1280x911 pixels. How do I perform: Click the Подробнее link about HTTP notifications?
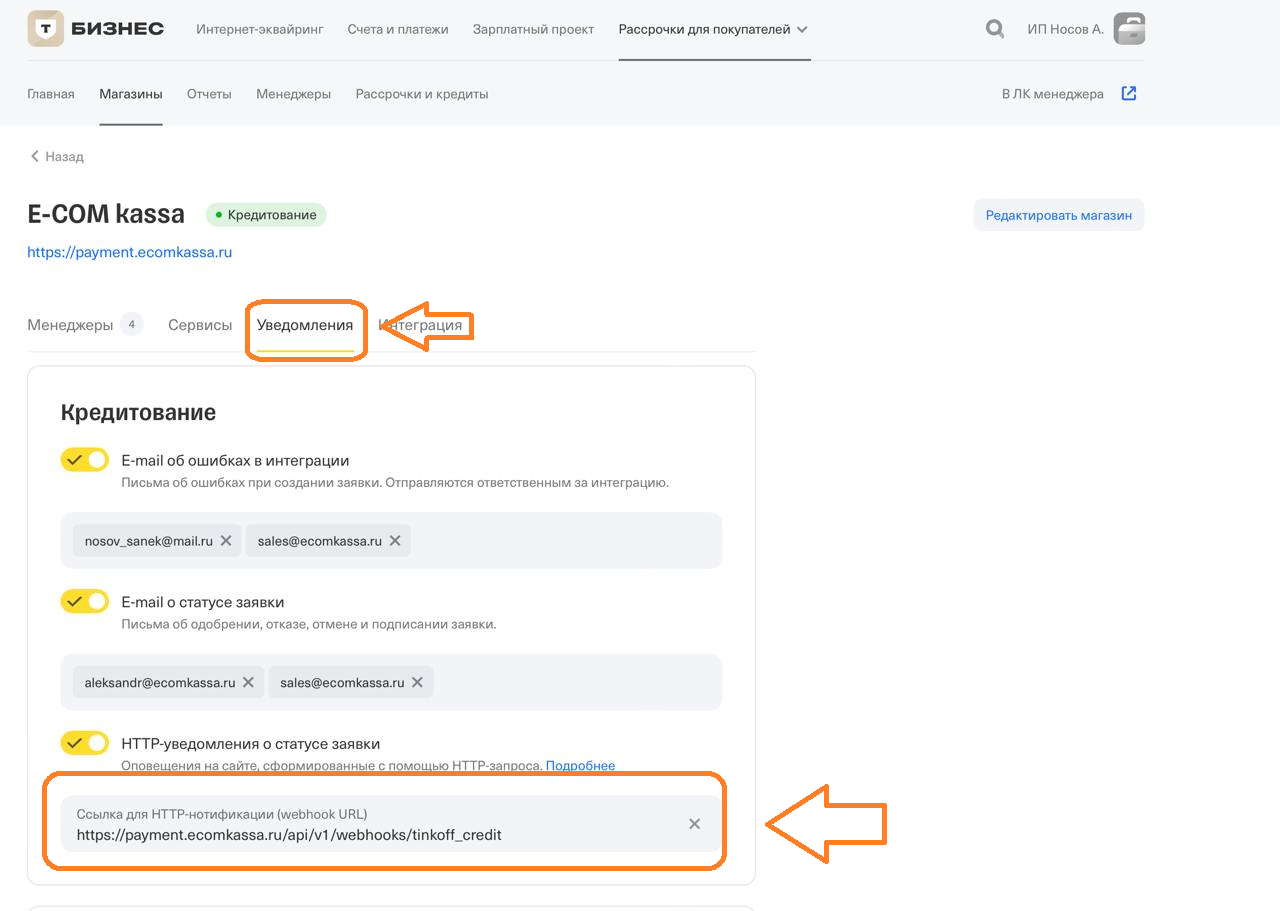pyautogui.click(x=580, y=766)
